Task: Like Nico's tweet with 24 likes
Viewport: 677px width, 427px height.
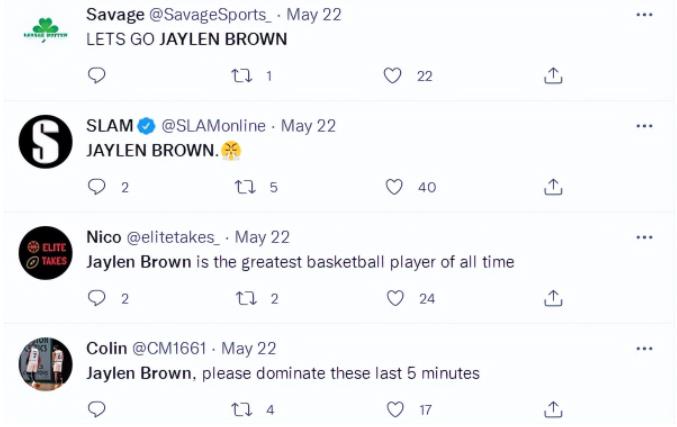Action: tap(395, 298)
